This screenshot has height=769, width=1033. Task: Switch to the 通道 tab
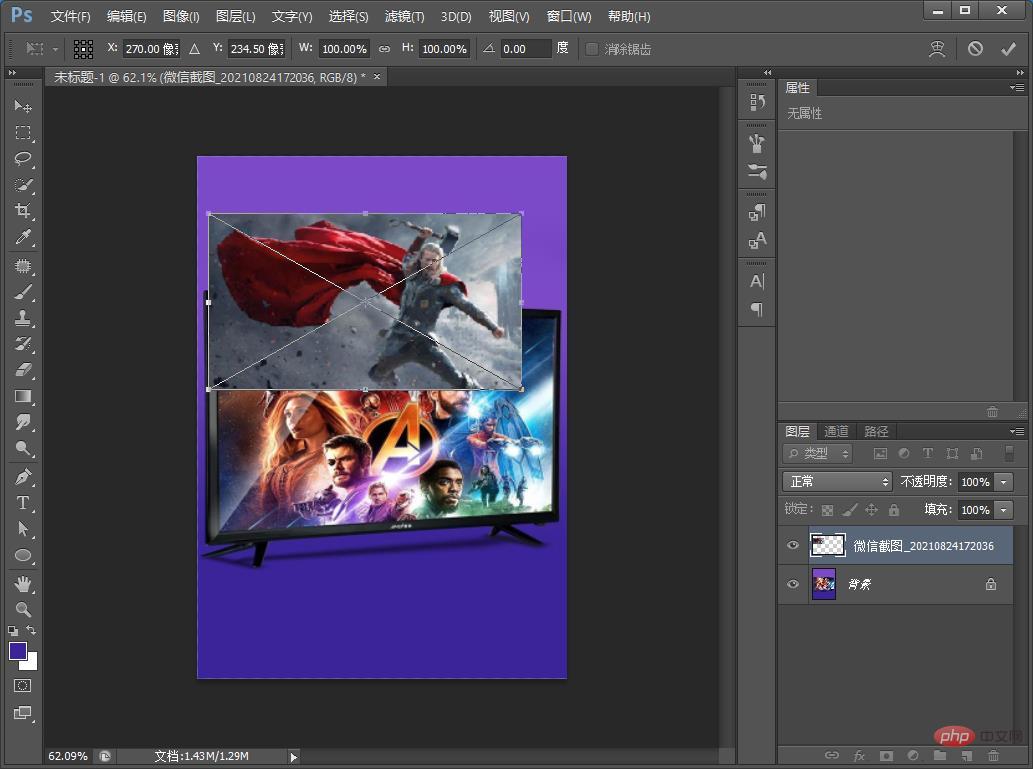point(836,431)
